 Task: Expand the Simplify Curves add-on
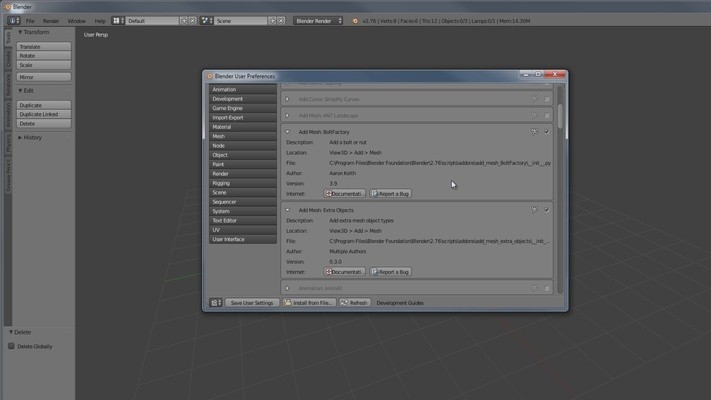(x=287, y=99)
